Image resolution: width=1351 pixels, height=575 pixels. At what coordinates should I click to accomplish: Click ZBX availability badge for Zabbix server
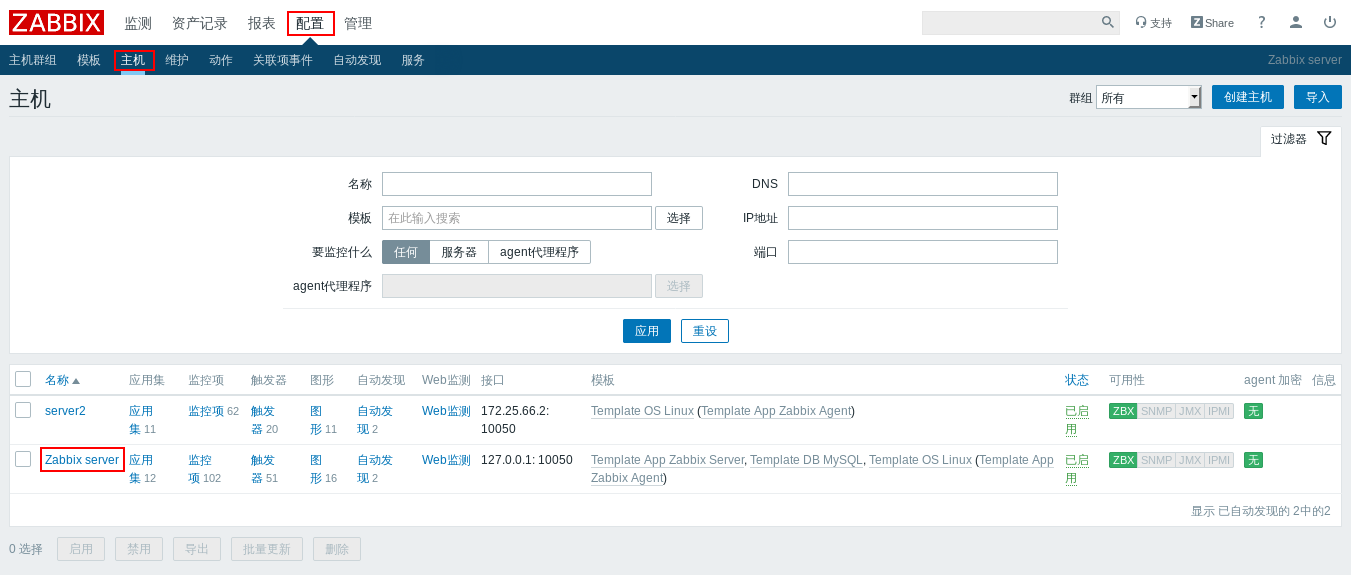1123,460
